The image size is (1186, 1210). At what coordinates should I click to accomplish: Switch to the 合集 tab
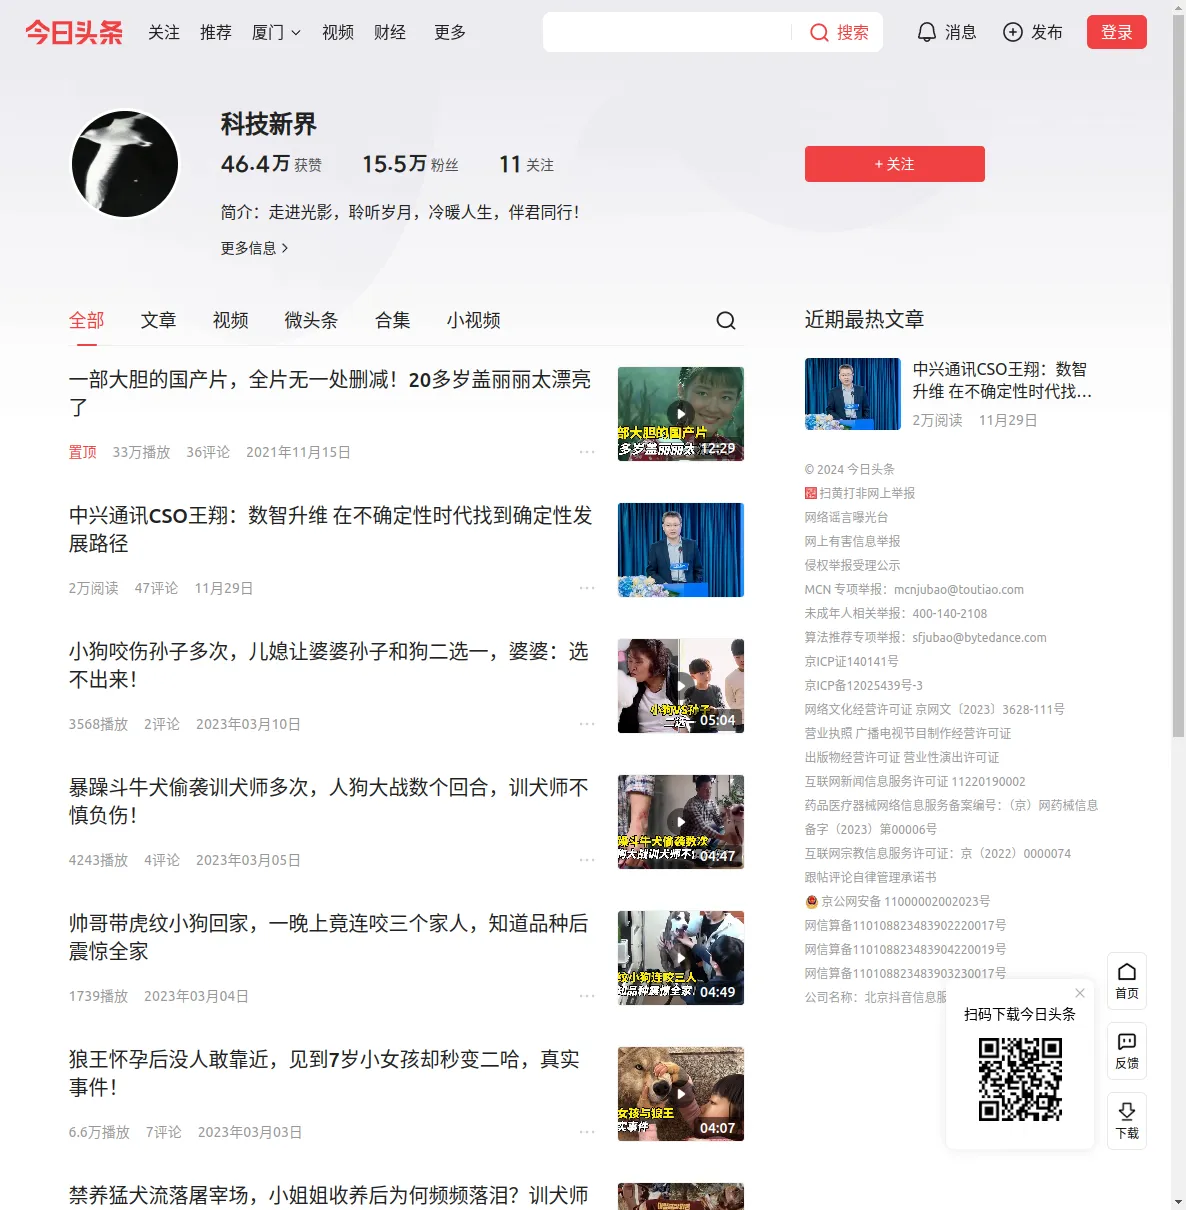393,320
